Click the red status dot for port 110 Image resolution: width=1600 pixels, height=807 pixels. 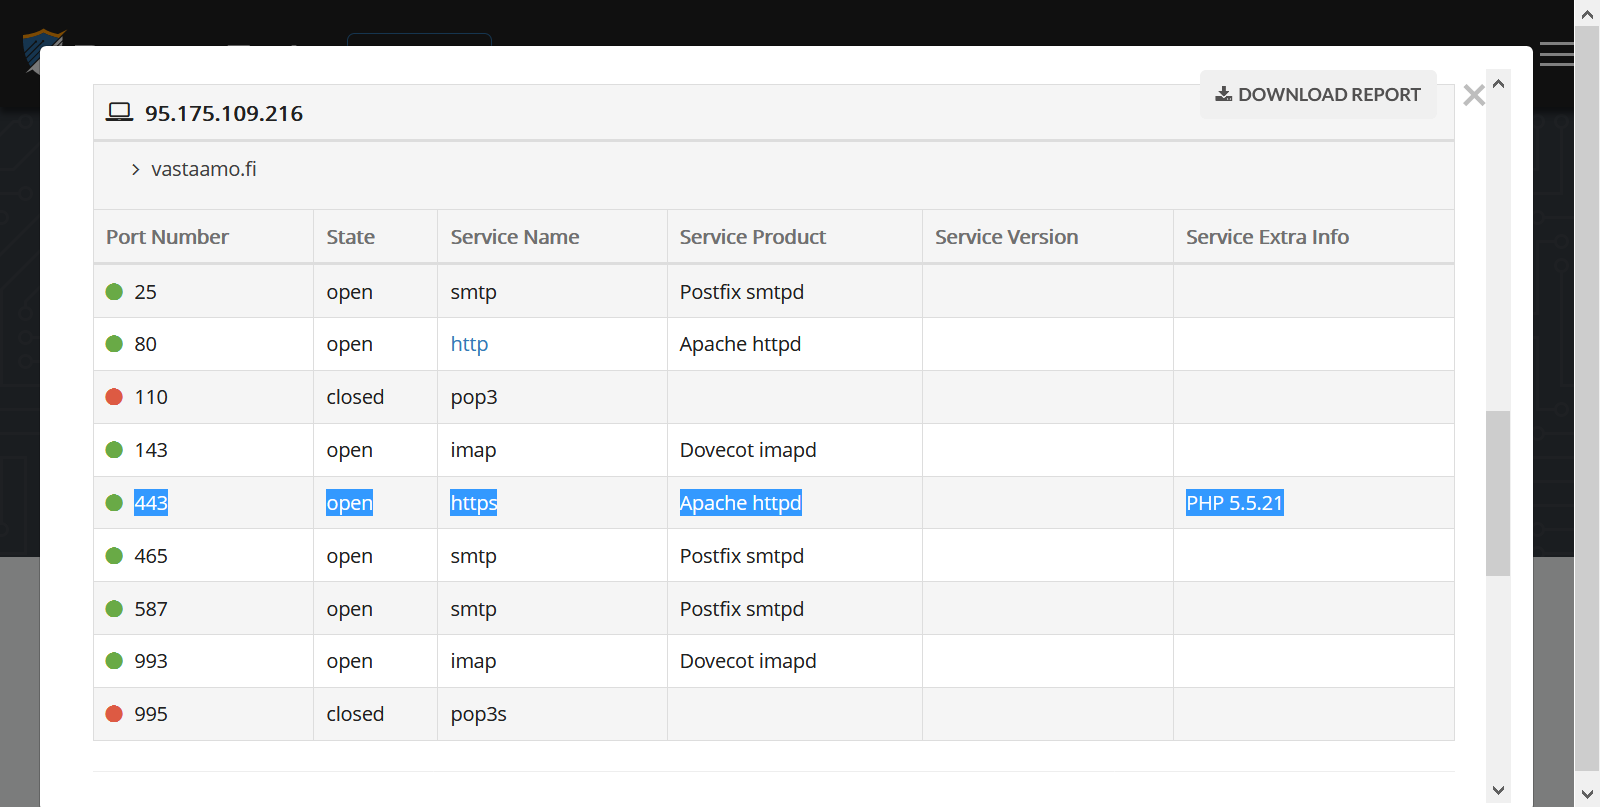click(x=114, y=397)
